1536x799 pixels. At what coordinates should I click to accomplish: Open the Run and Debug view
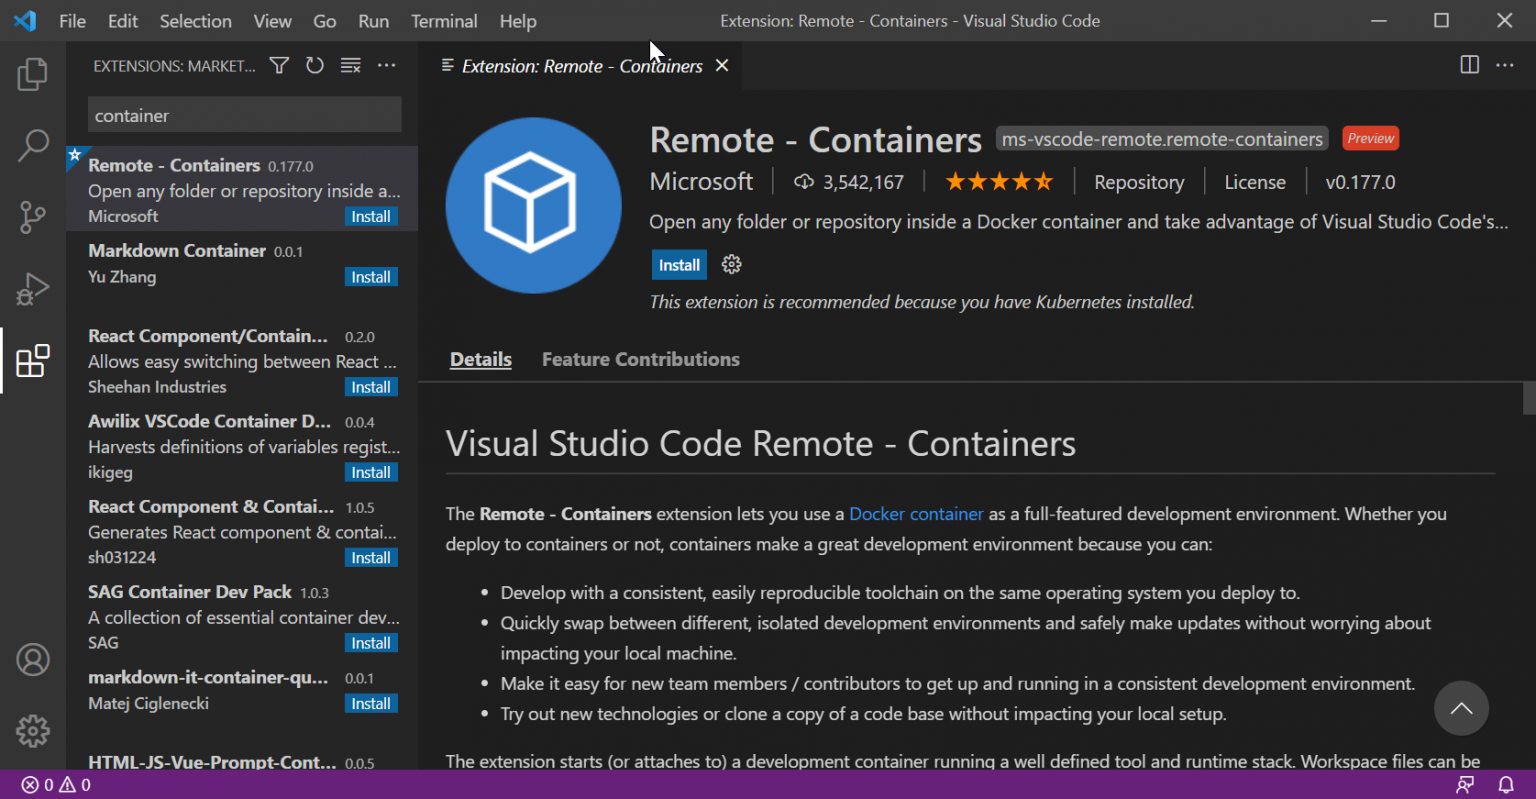pyautogui.click(x=33, y=289)
